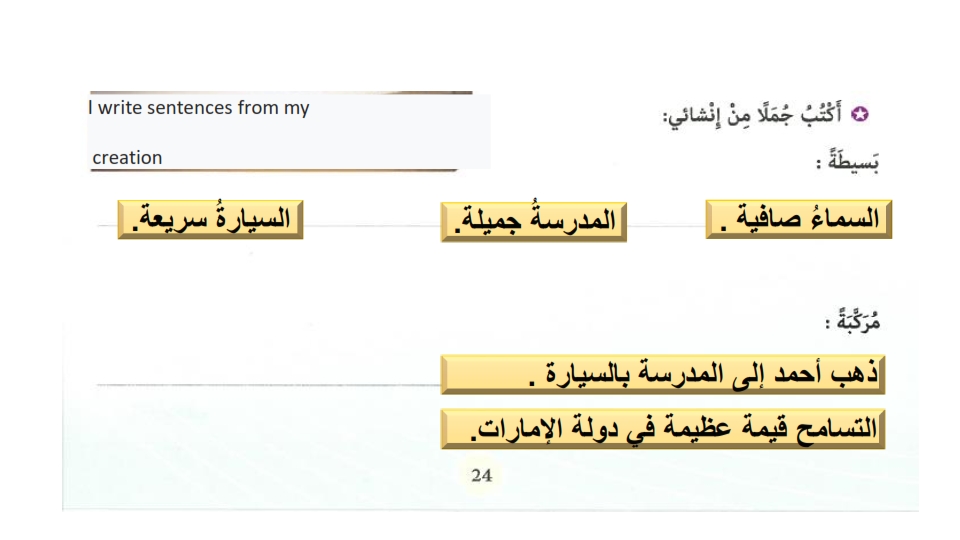Select the السيارة سريعة sentence box

tap(211, 219)
